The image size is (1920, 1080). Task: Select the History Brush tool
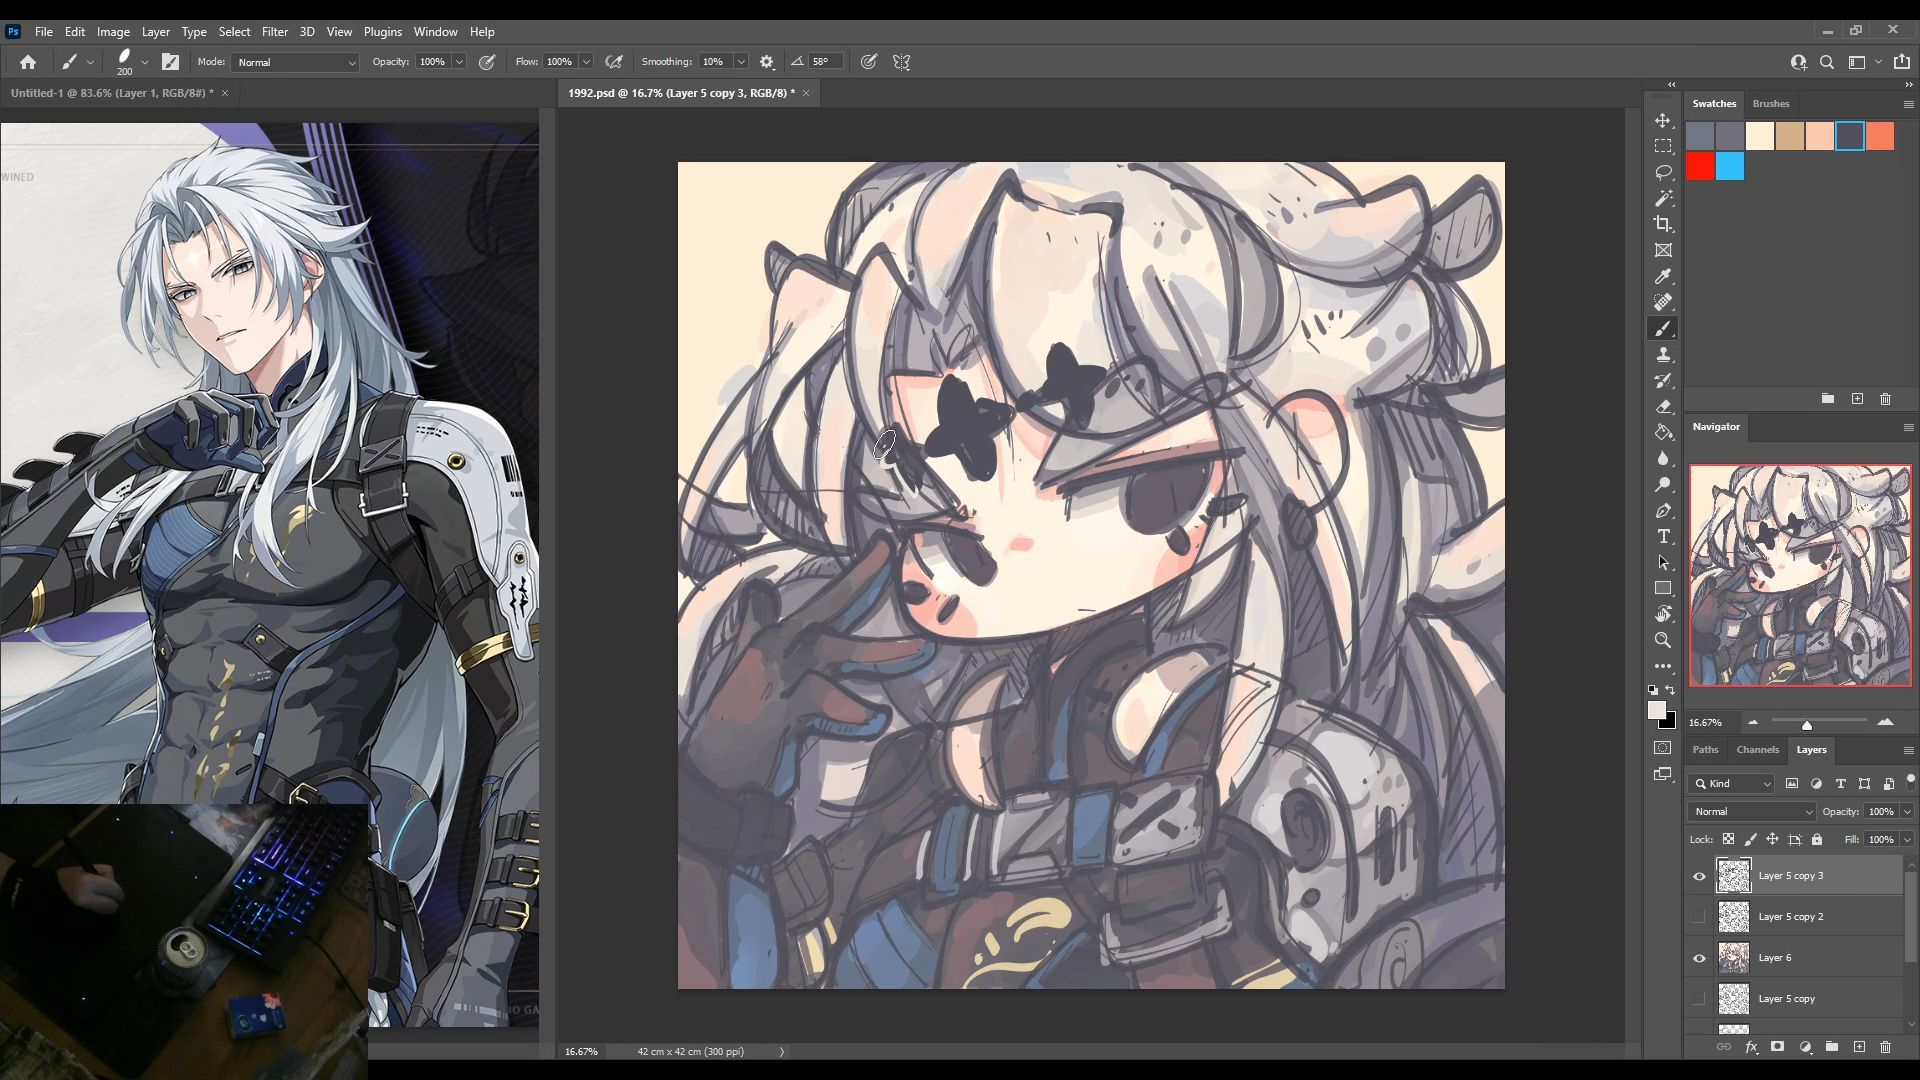pyautogui.click(x=1663, y=380)
